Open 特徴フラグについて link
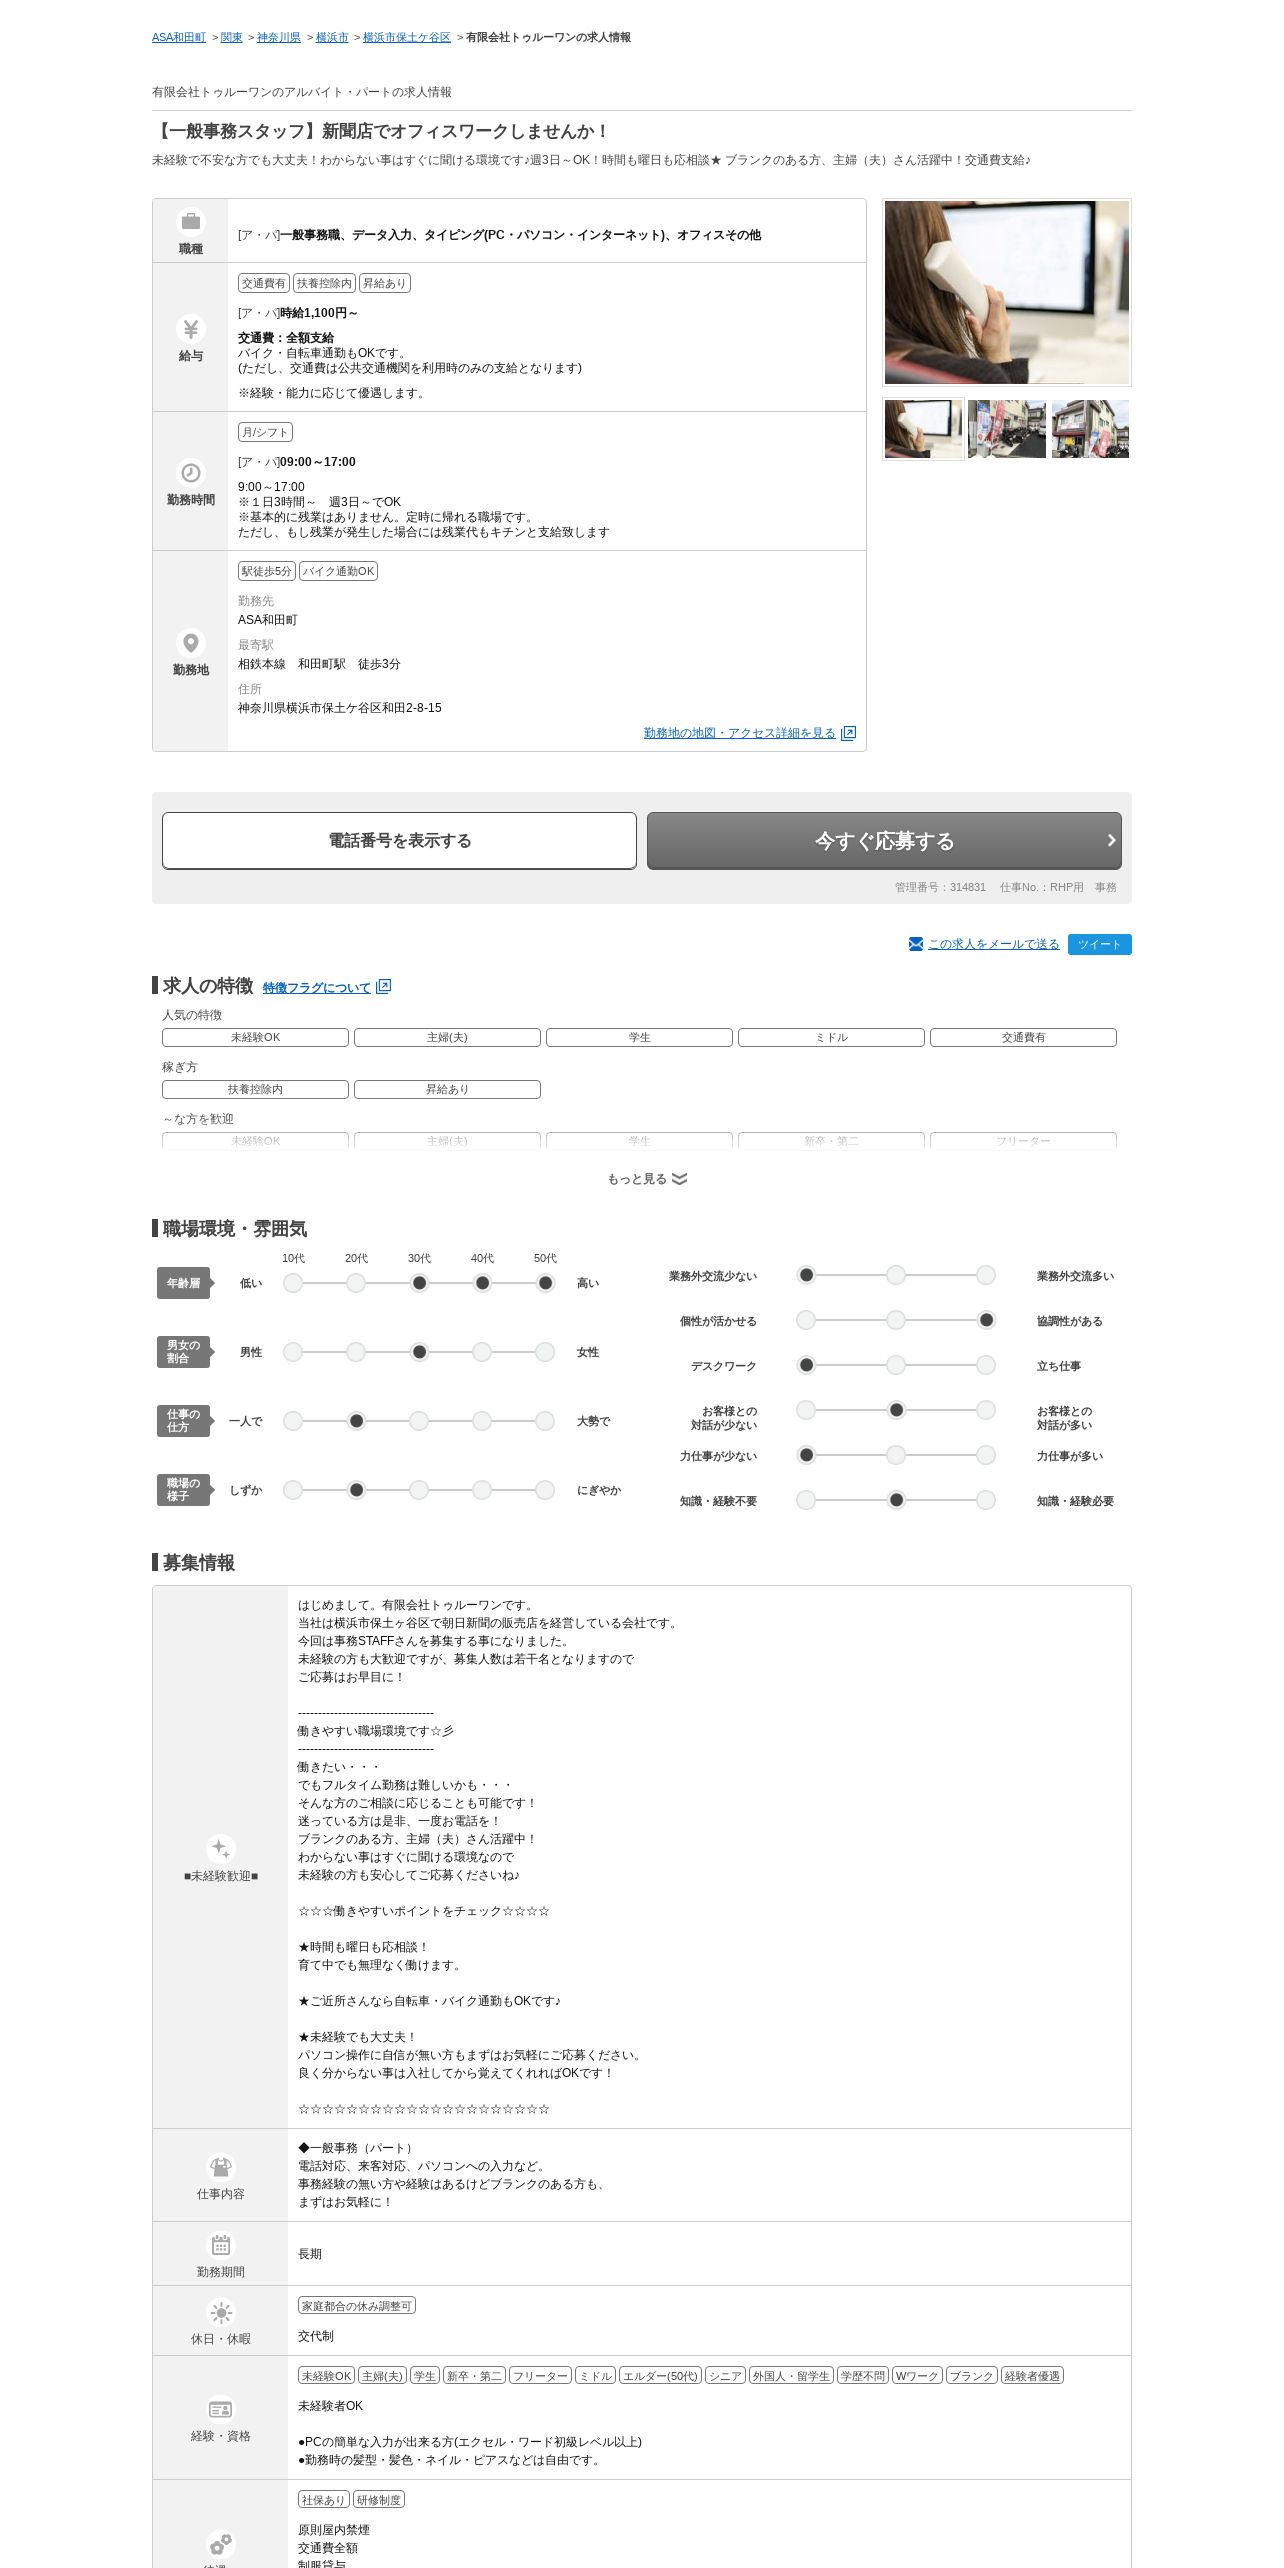Image resolution: width=1284 pixels, height=2568 pixels. 317,988
